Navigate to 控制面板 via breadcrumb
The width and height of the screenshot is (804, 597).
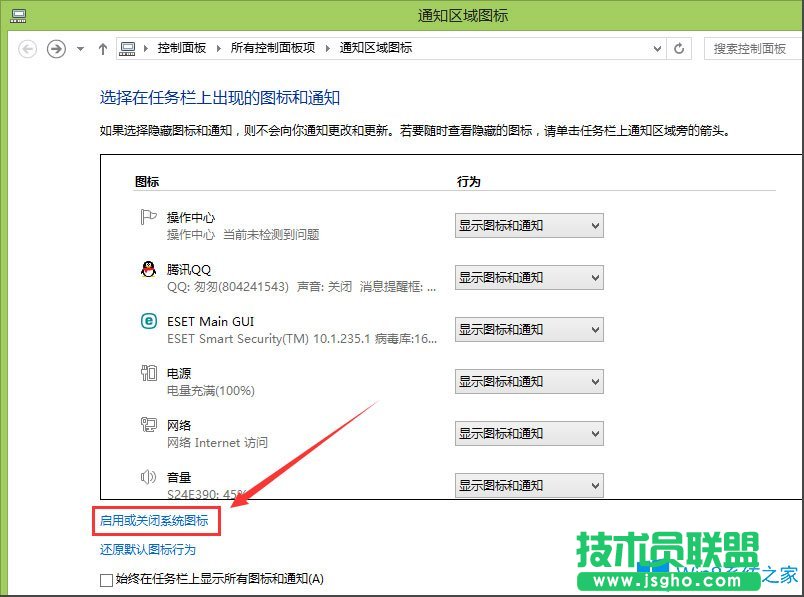tap(180, 48)
